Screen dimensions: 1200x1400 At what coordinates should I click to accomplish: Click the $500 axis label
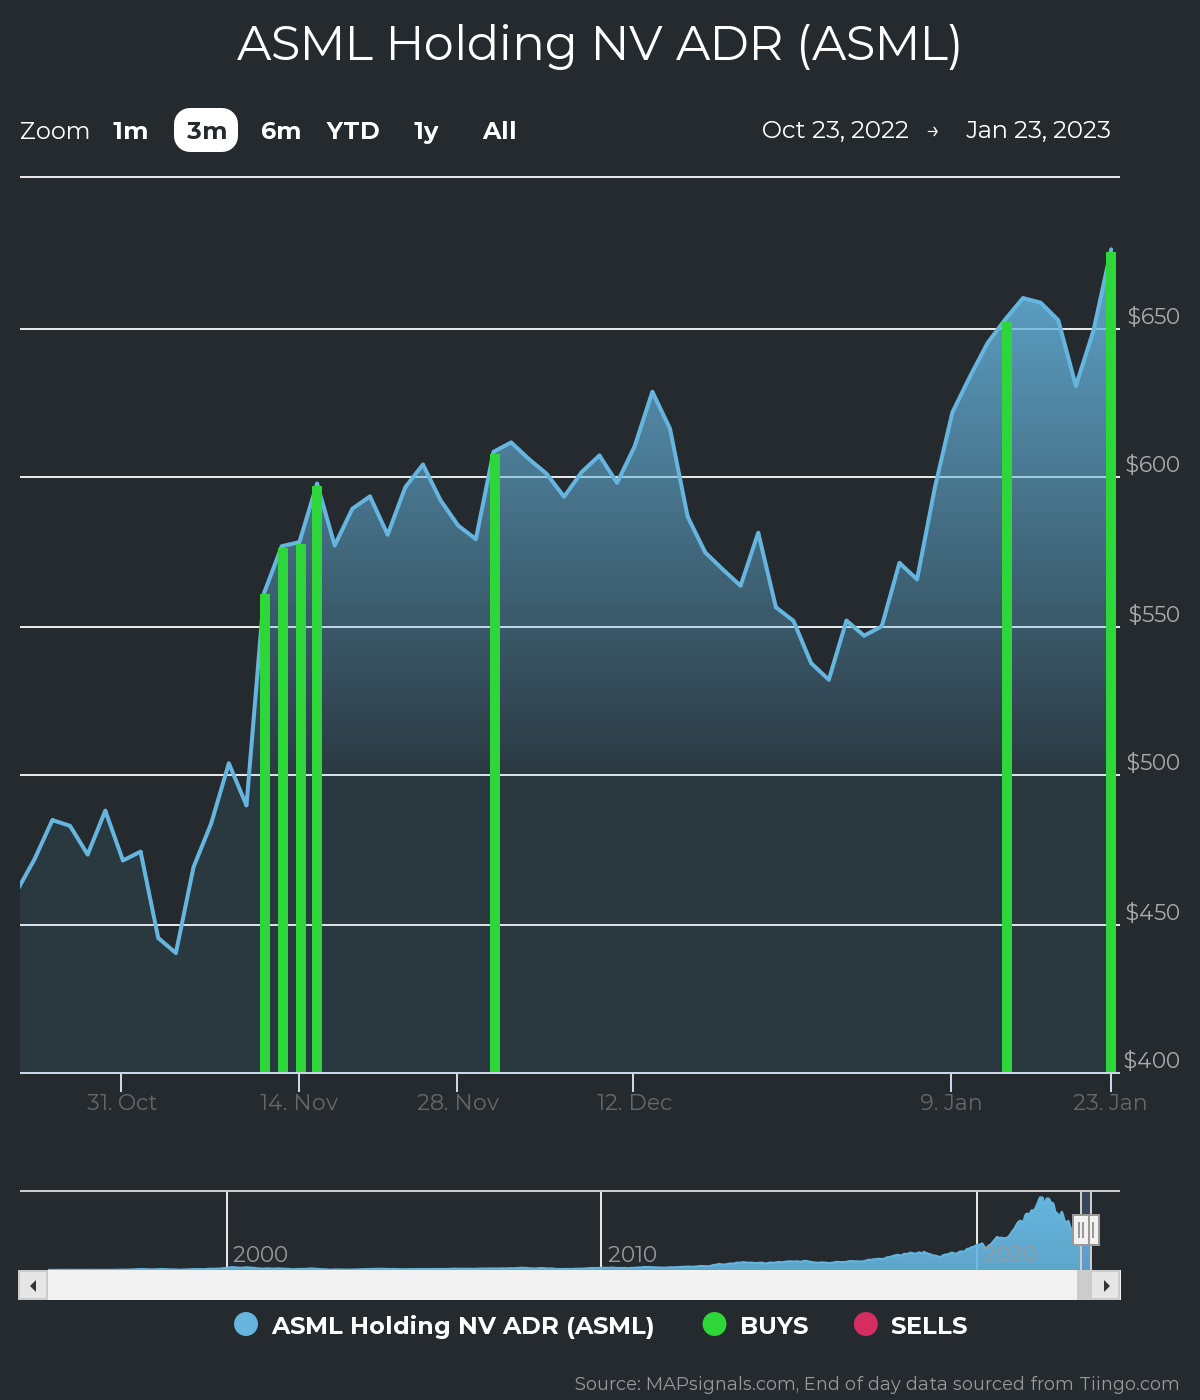pos(1153,762)
